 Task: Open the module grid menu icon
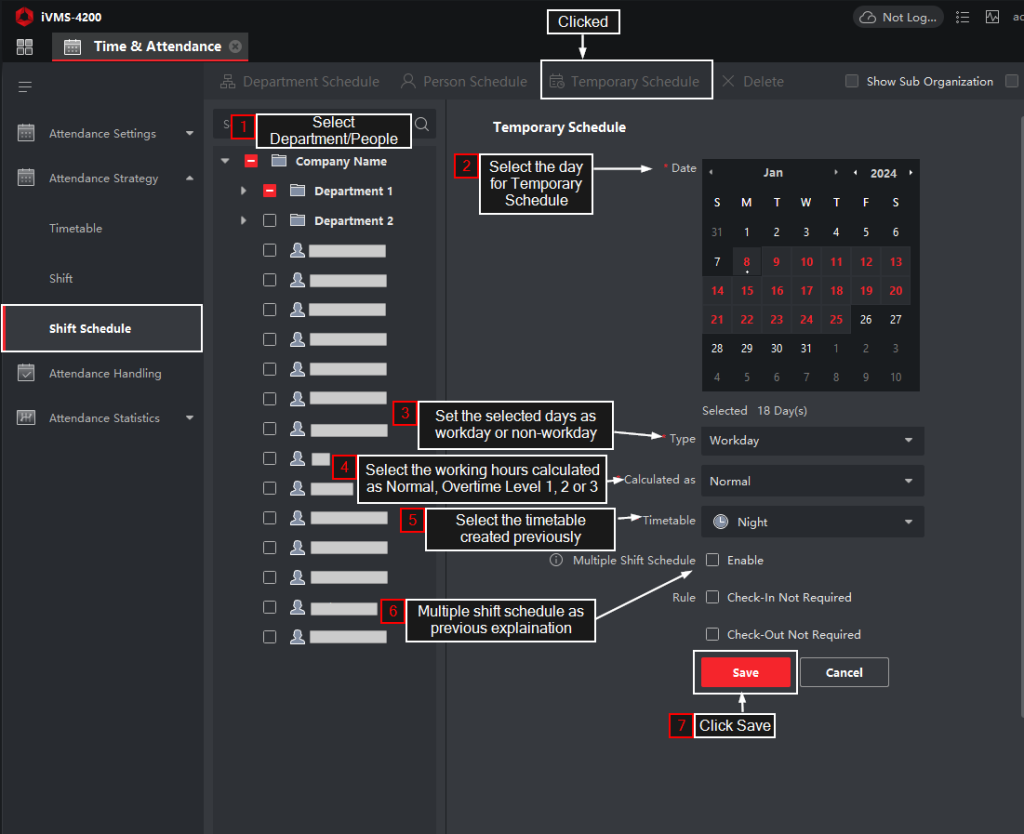(25, 46)
